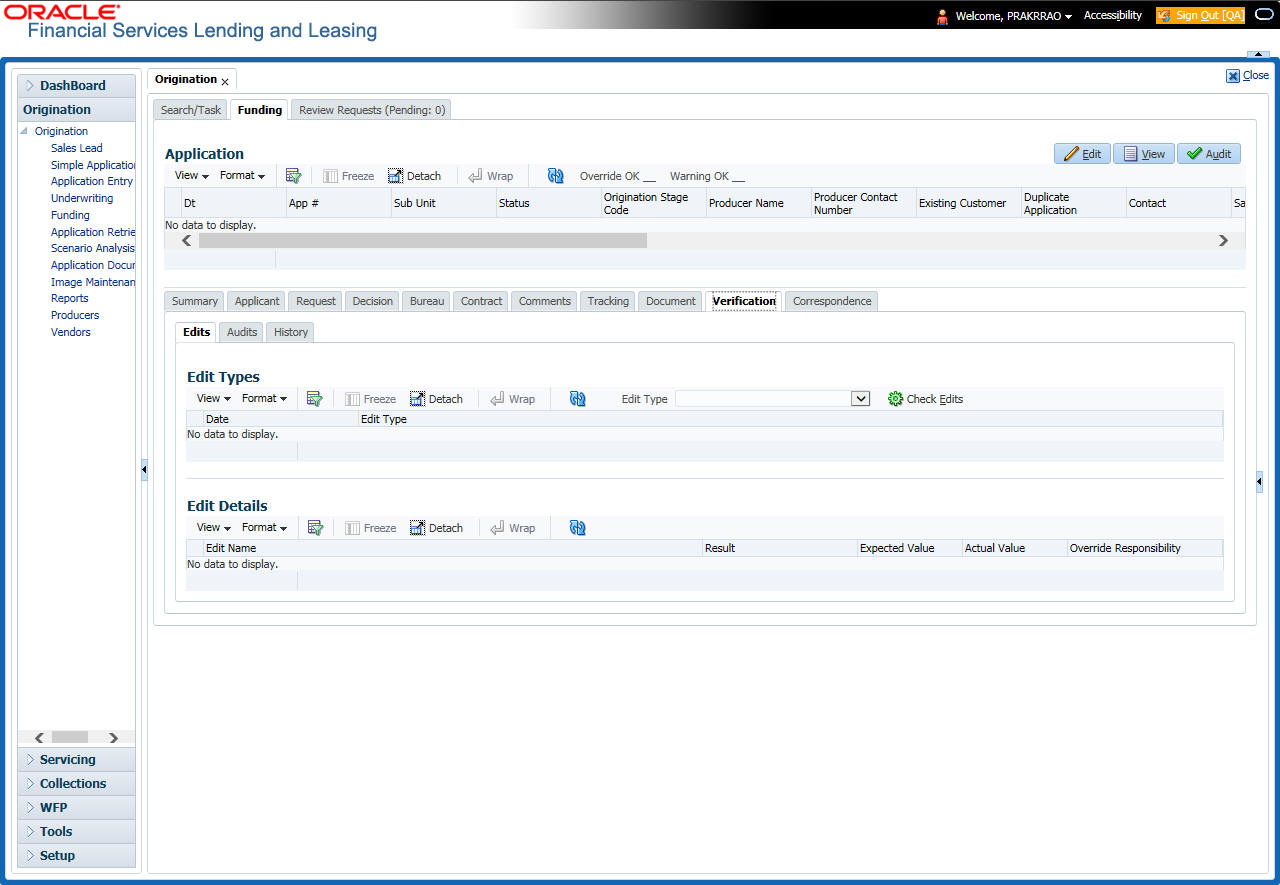
Task: Refresh the Edit Types table
Action: (578, 399)
